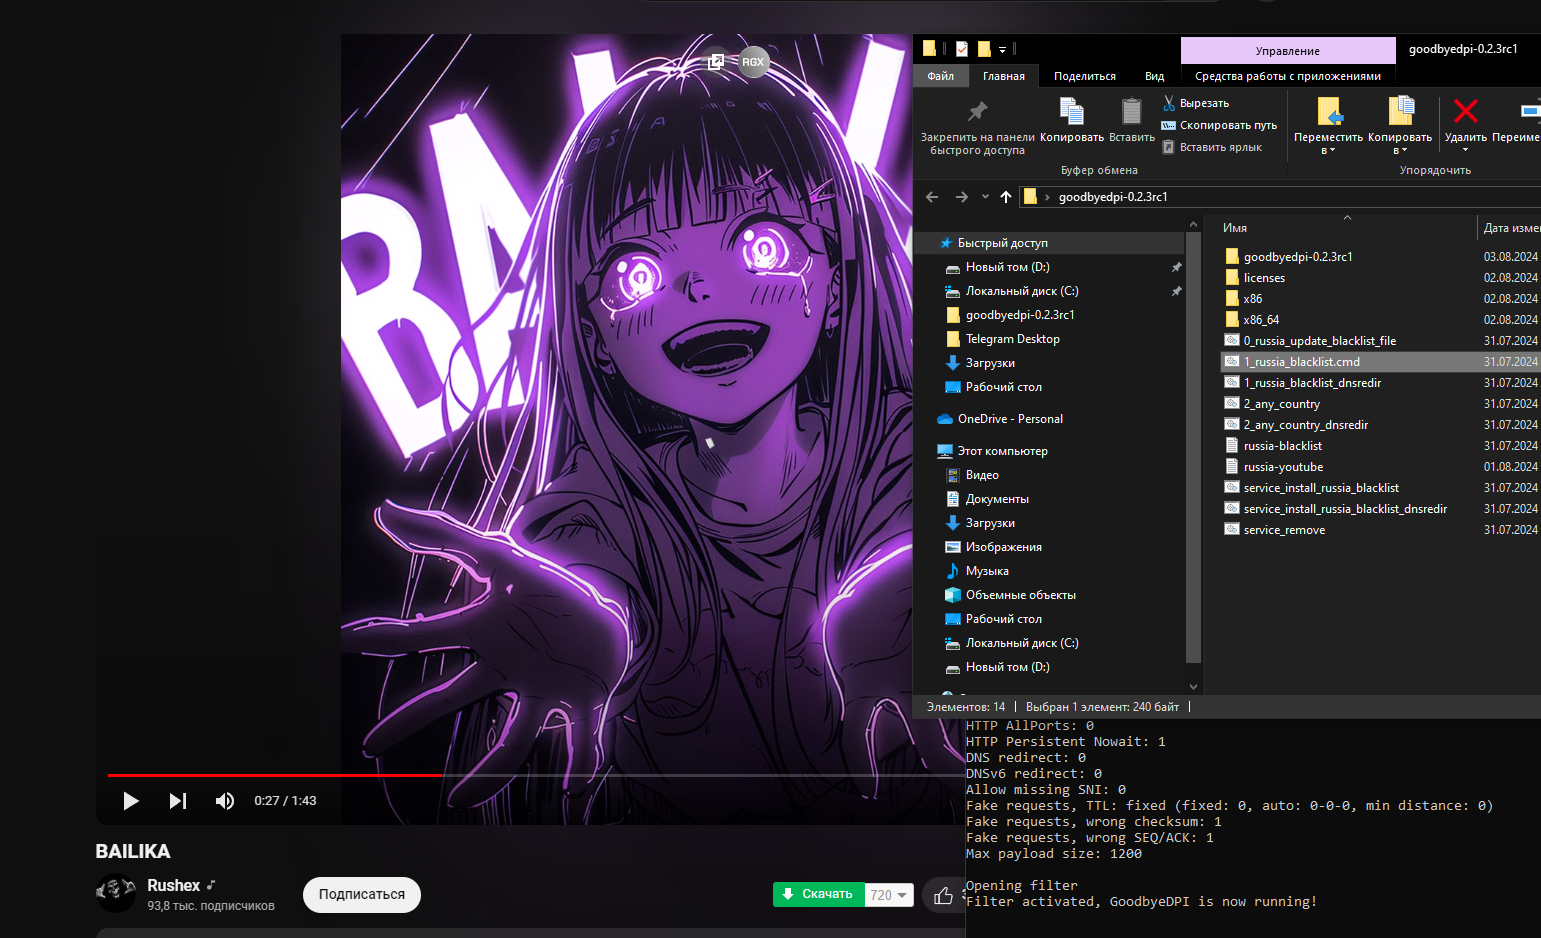The height and width of the screenshot is (938, 1541).
Task: Click the goodbyedpi-0.2.3rc1 address bar
Action: click(x=1280, y=197)
